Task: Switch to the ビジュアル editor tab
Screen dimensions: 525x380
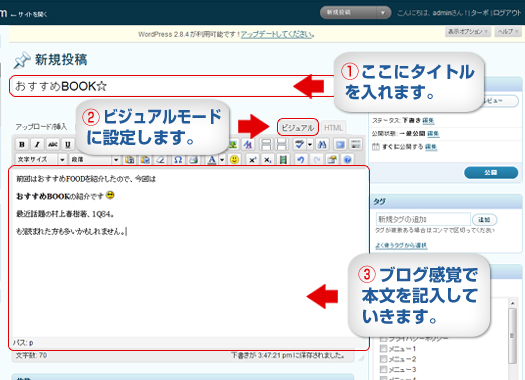Action: click(x=298, y=128)
